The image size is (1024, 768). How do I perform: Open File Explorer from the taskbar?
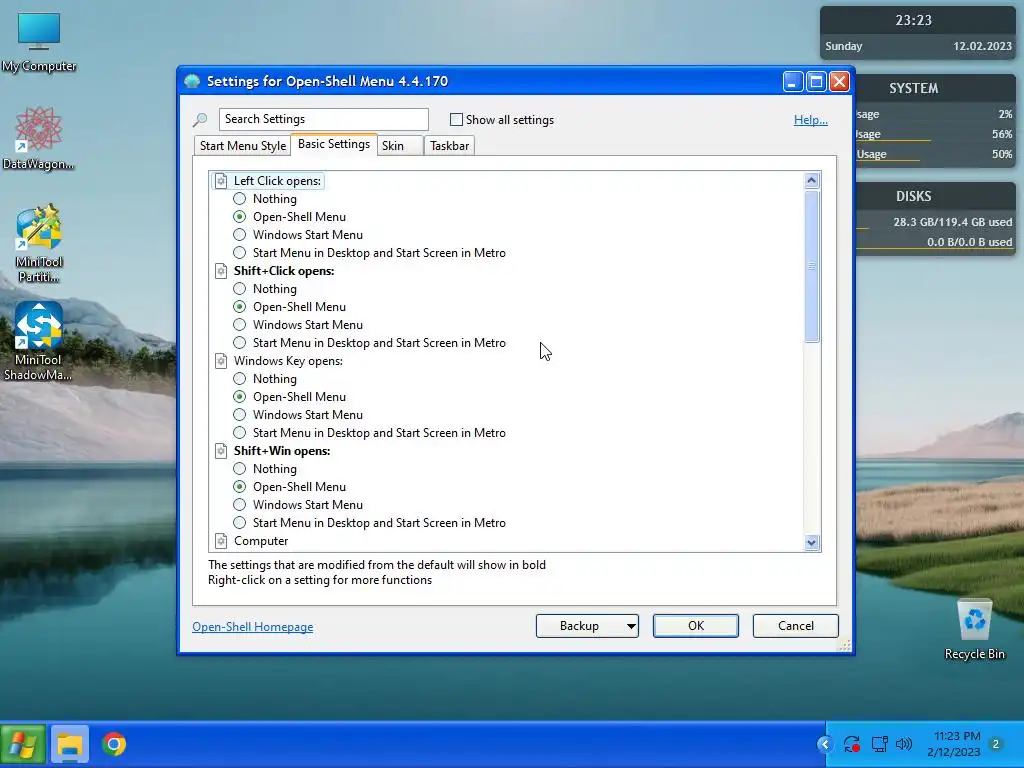70,744
